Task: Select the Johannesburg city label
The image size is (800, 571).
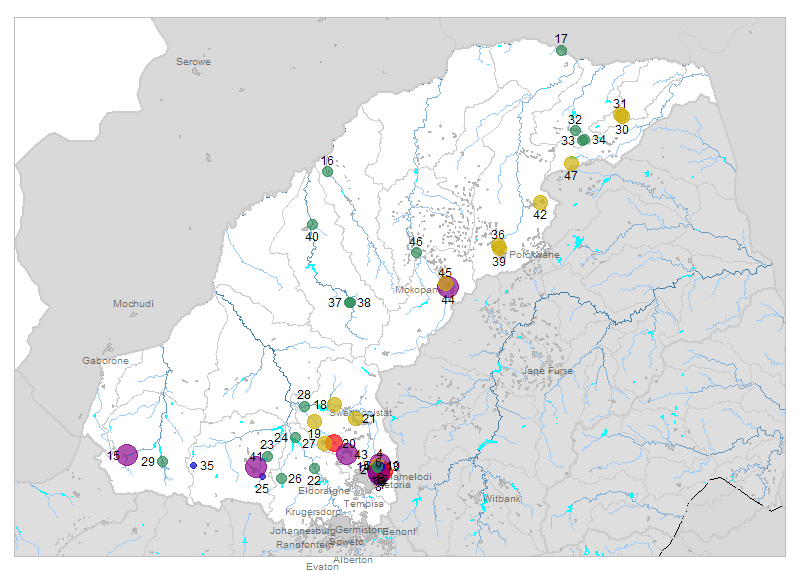Action: [303, 531]
